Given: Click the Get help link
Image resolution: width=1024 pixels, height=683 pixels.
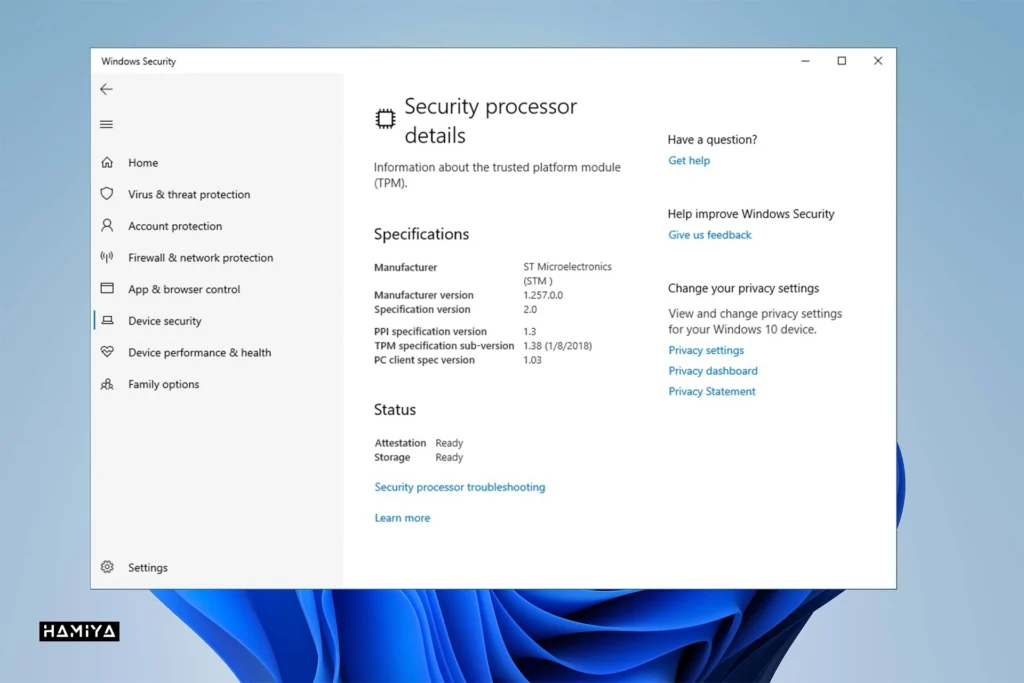Looking at the screenshot, I should 689,161.
